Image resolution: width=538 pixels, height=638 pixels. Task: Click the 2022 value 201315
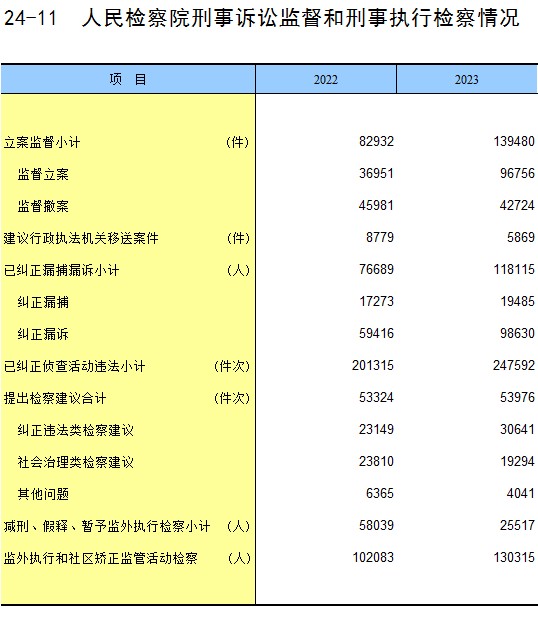[373, 365]
